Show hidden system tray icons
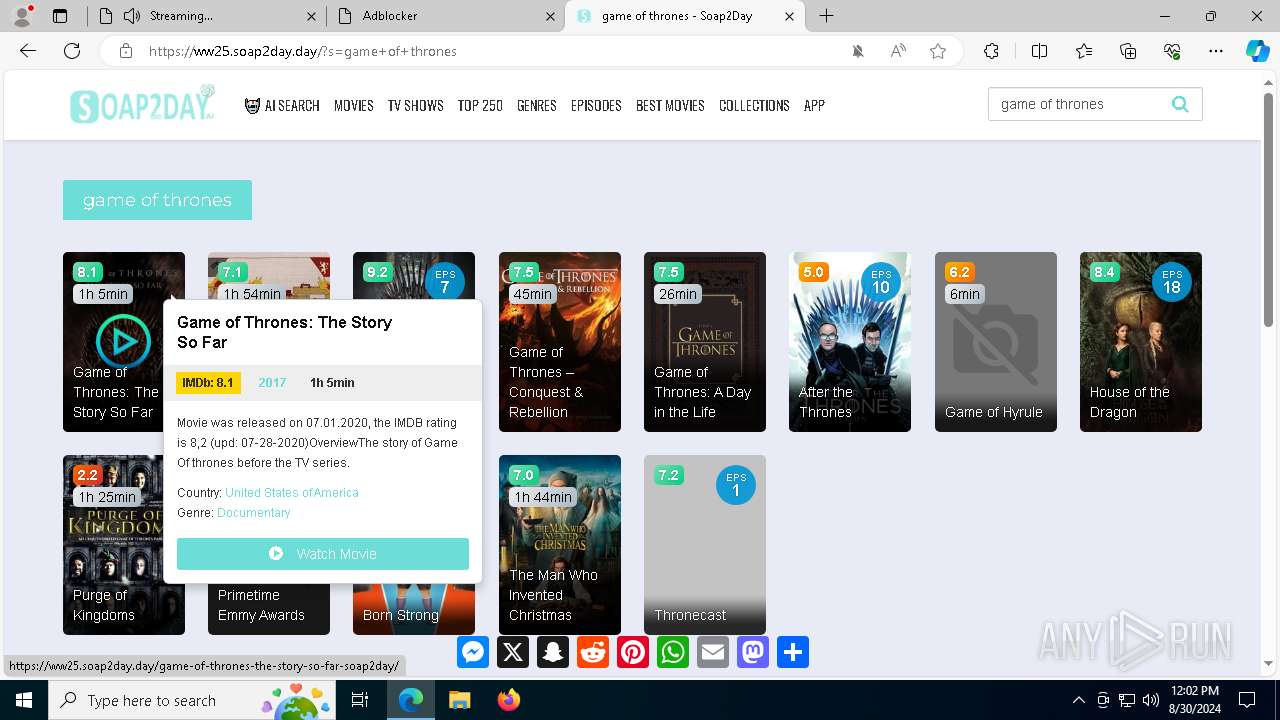Viewport: 1280px width, 720px height. (x=1078, y=700)
